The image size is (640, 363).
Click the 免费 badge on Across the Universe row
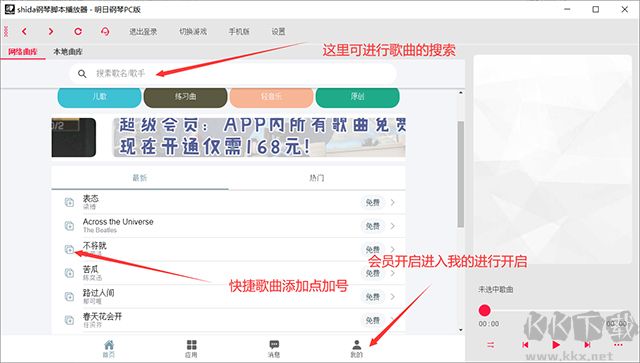(373, 226)
